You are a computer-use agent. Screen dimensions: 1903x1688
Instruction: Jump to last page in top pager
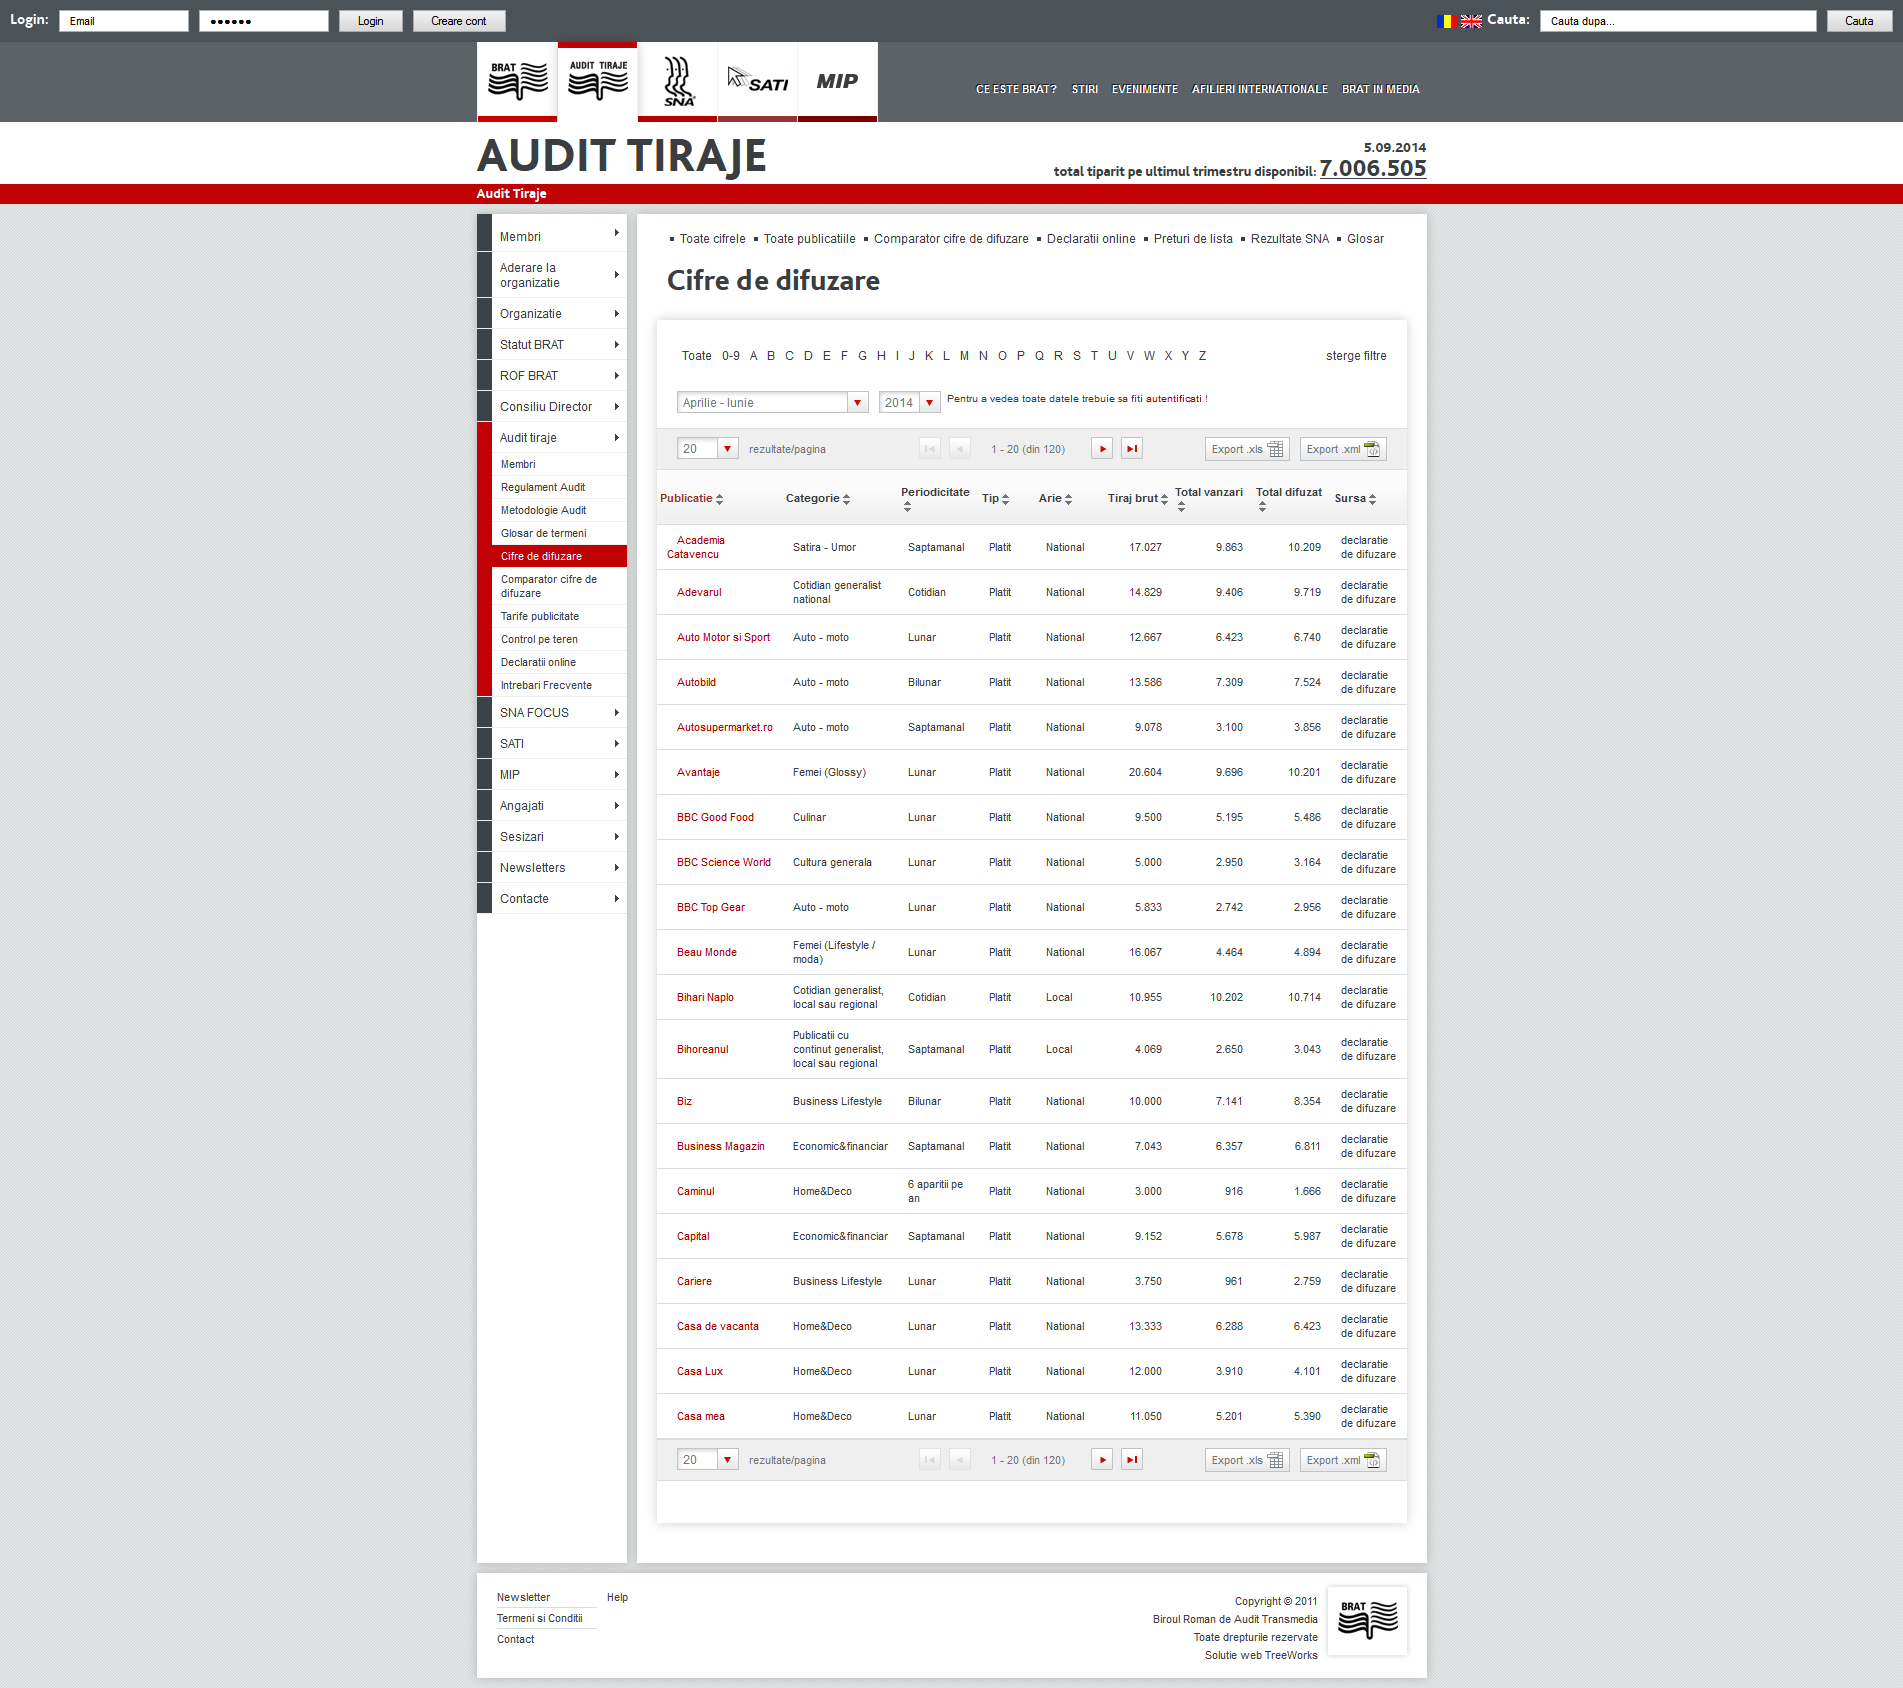(x=1132, y=449)
